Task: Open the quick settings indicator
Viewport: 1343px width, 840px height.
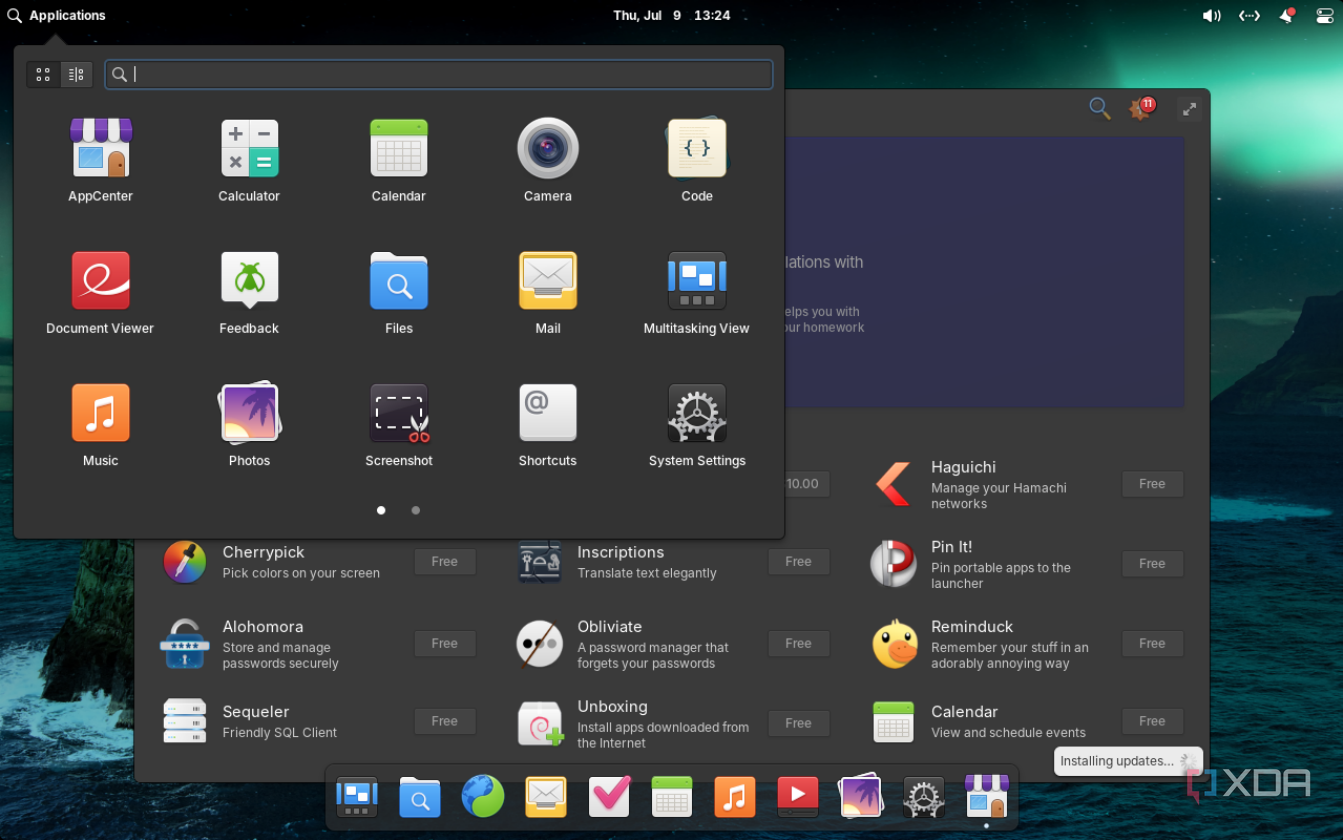Action: click(1324, 15)
